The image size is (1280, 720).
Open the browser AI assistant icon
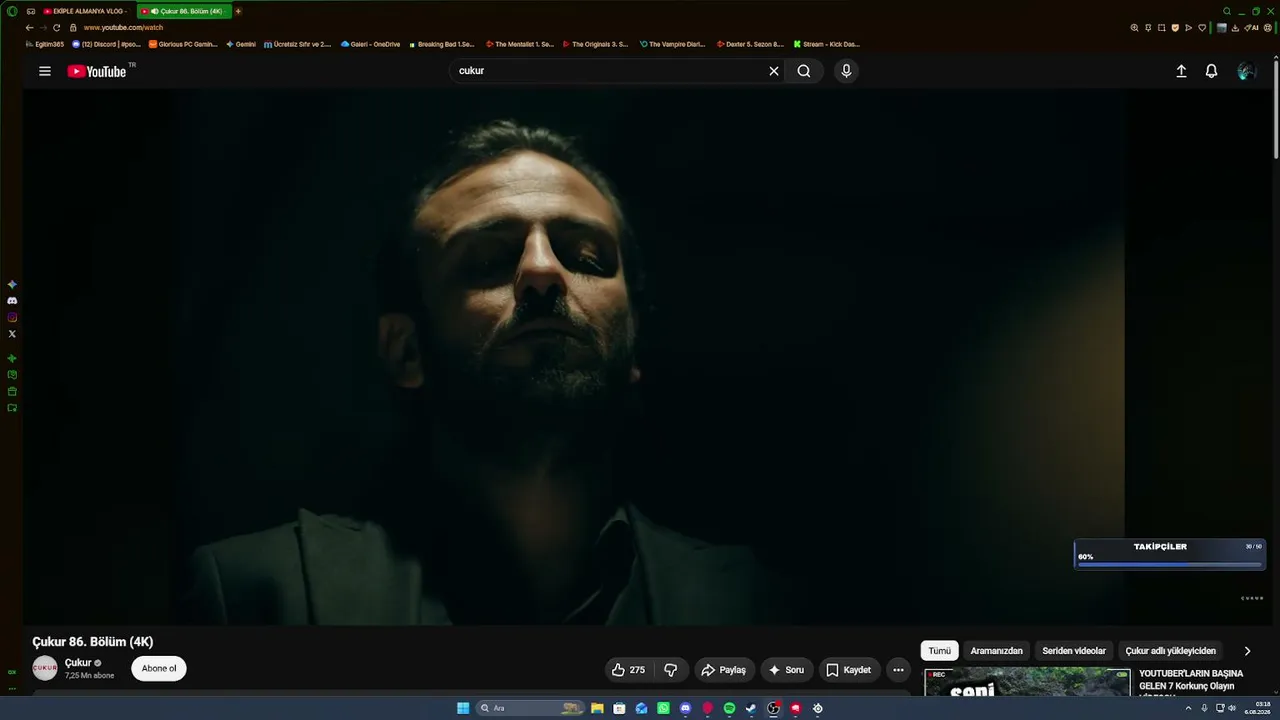click(x=1252, y=28)
